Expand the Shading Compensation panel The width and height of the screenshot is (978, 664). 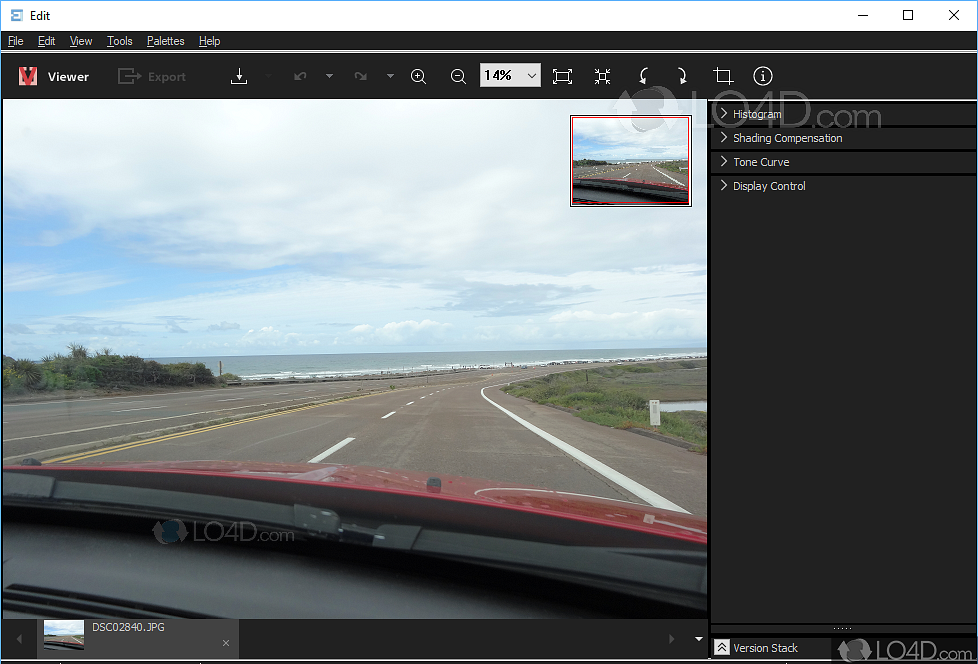tap(787, 138)
